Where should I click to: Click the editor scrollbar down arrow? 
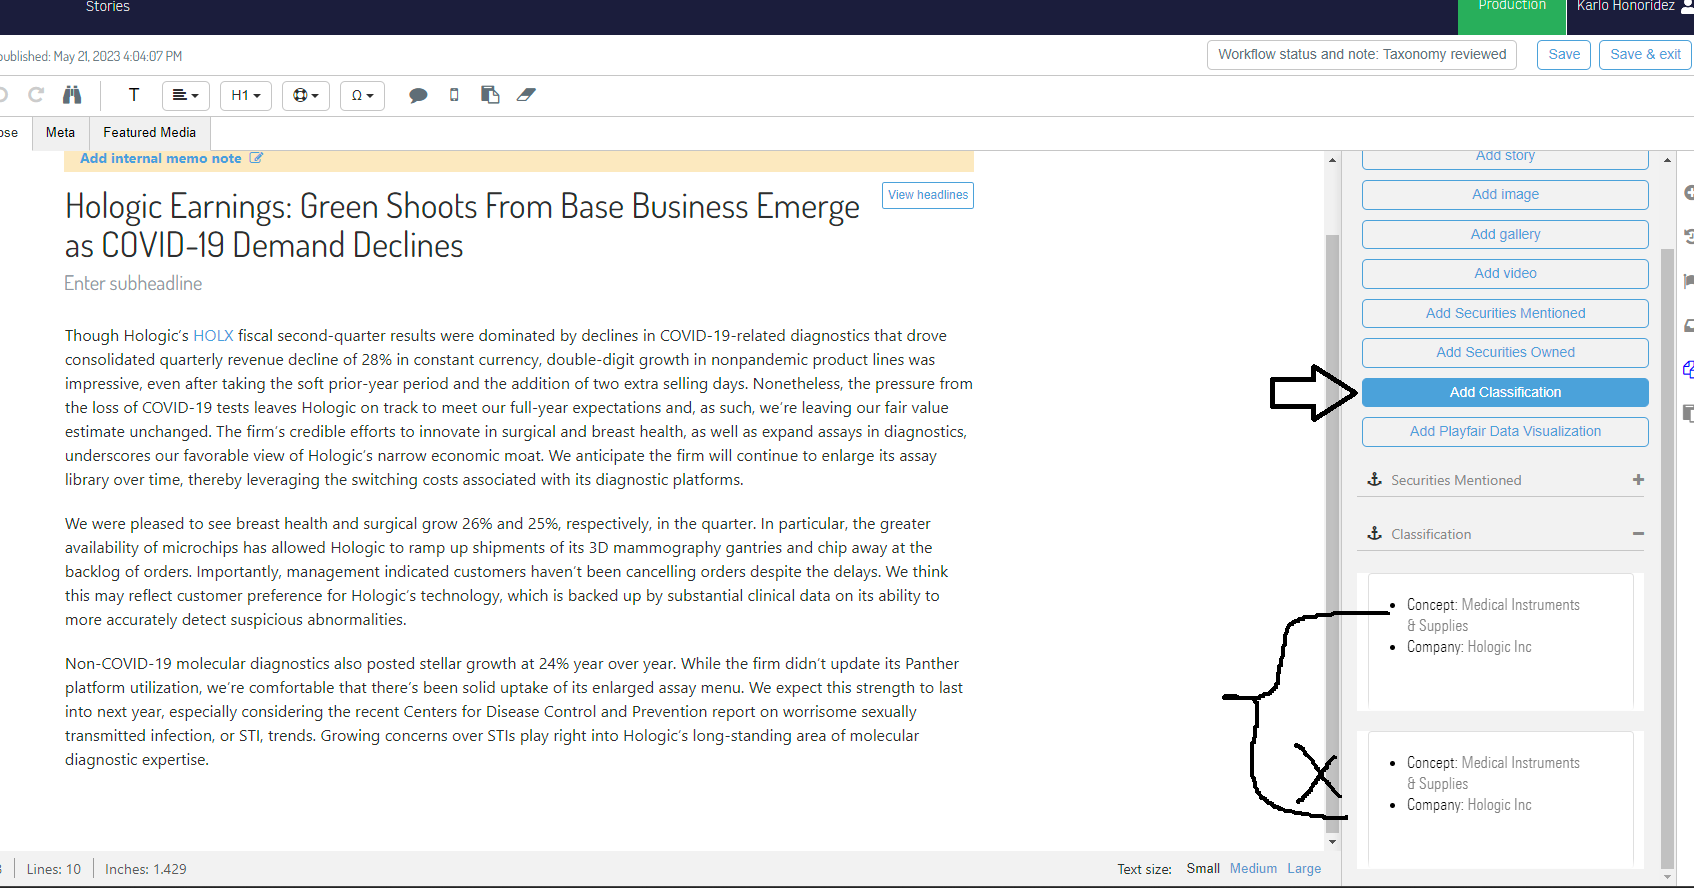[x=1332, y=842]
